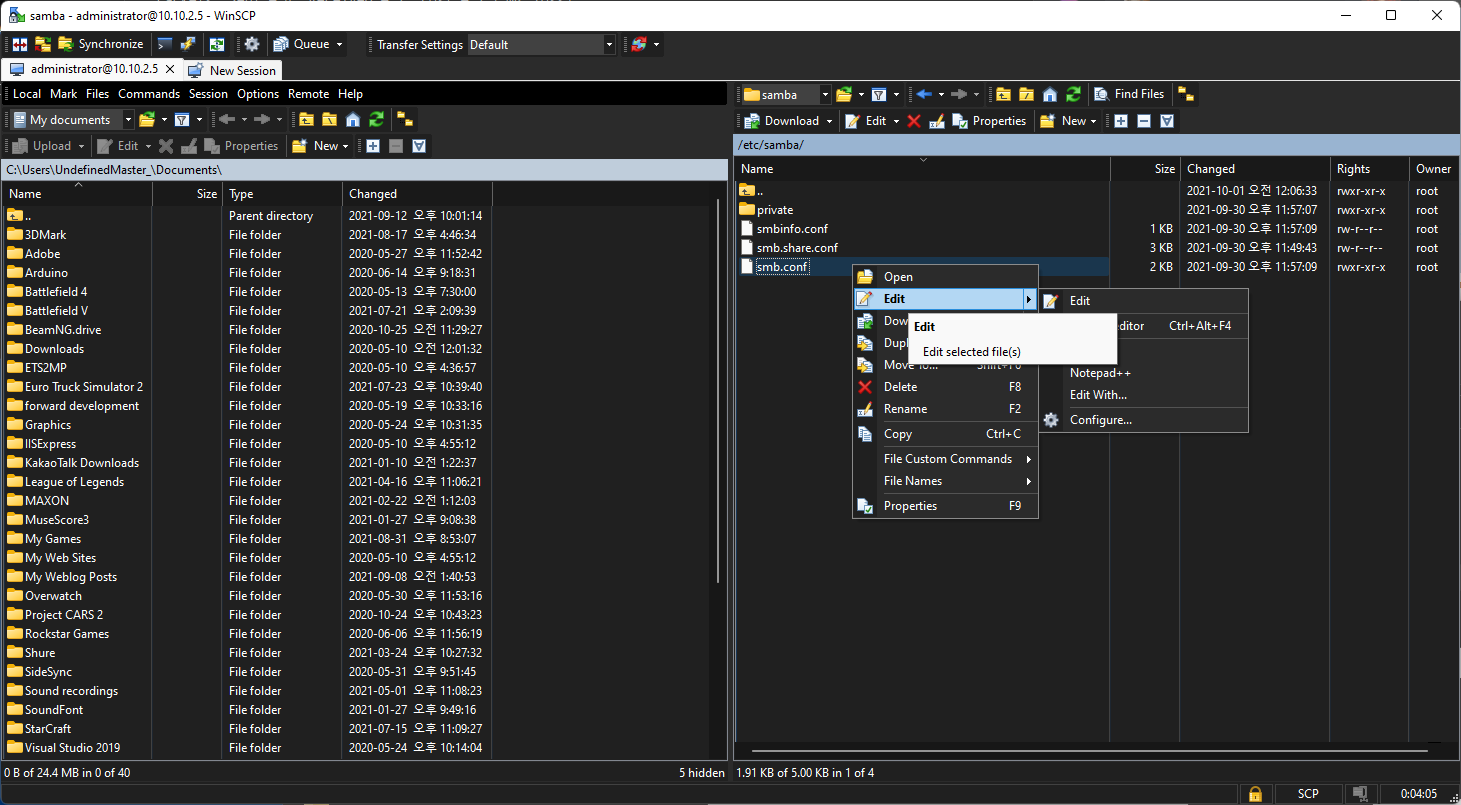Expand the Download button dropdown arrow
The height and width of the screenshot is (805, 1461).
point(829,121)
